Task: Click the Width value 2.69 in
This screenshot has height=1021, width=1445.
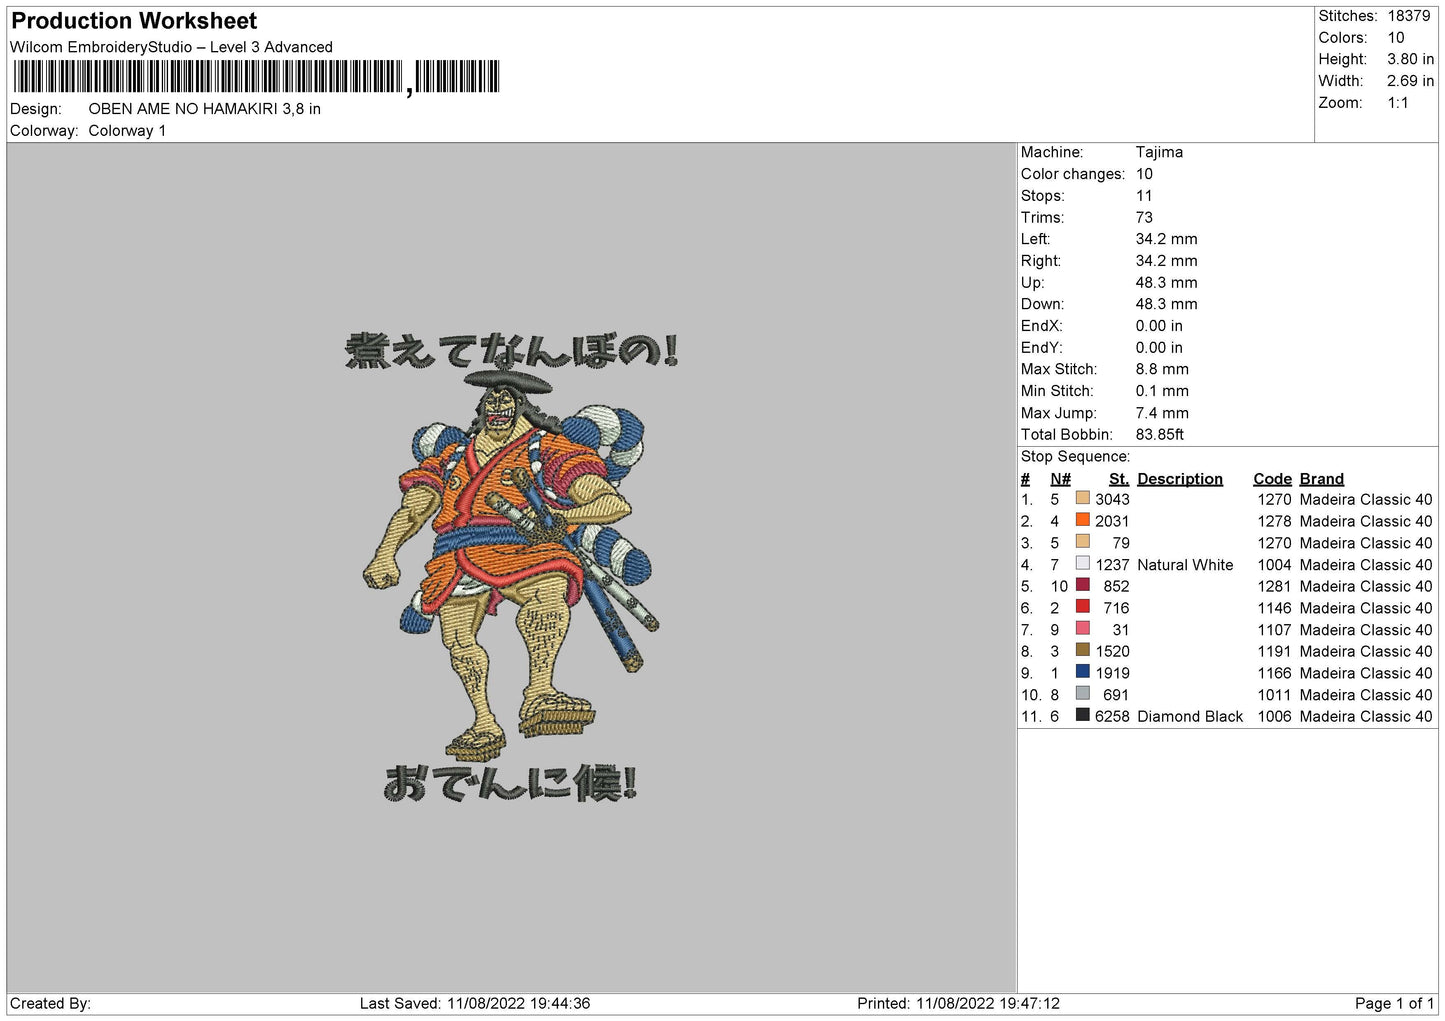Action: 1410,81
